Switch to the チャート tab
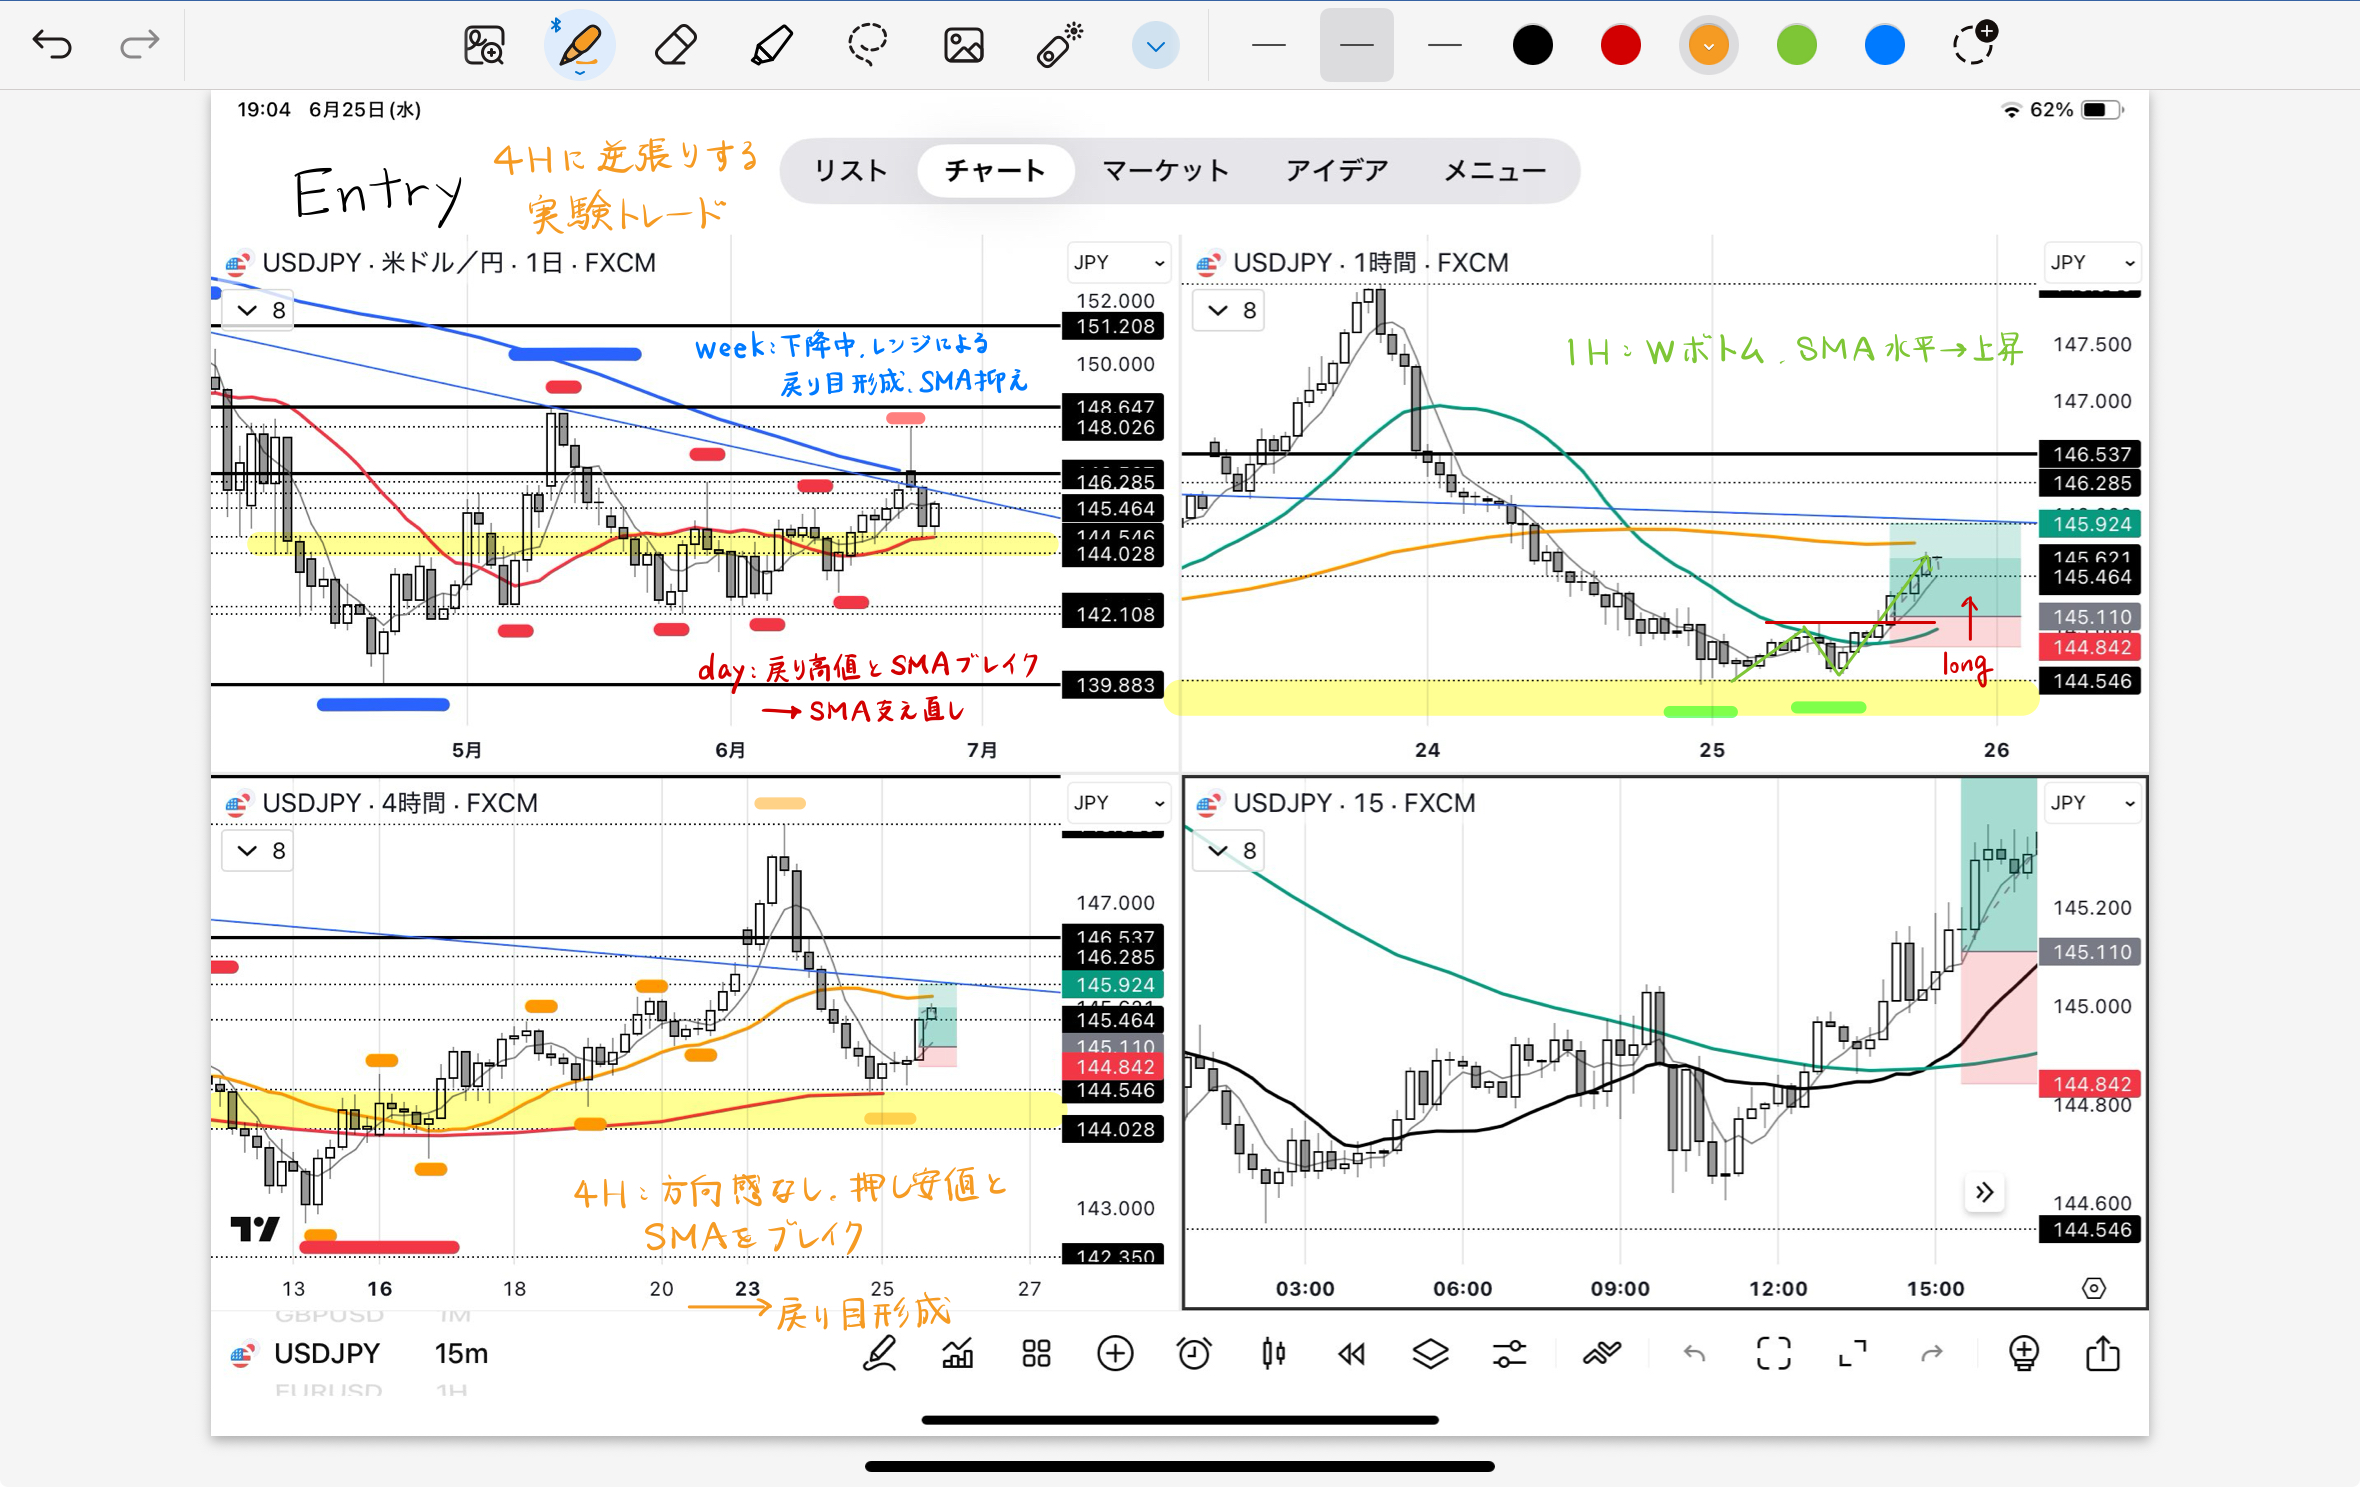Screen dimensions: 2360x1487 [x=995, y=171]
